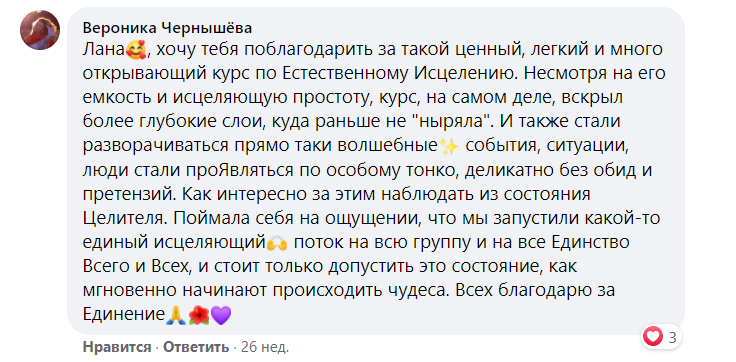
Task: Show who reacted via the count 3
Action: point(672,337)
